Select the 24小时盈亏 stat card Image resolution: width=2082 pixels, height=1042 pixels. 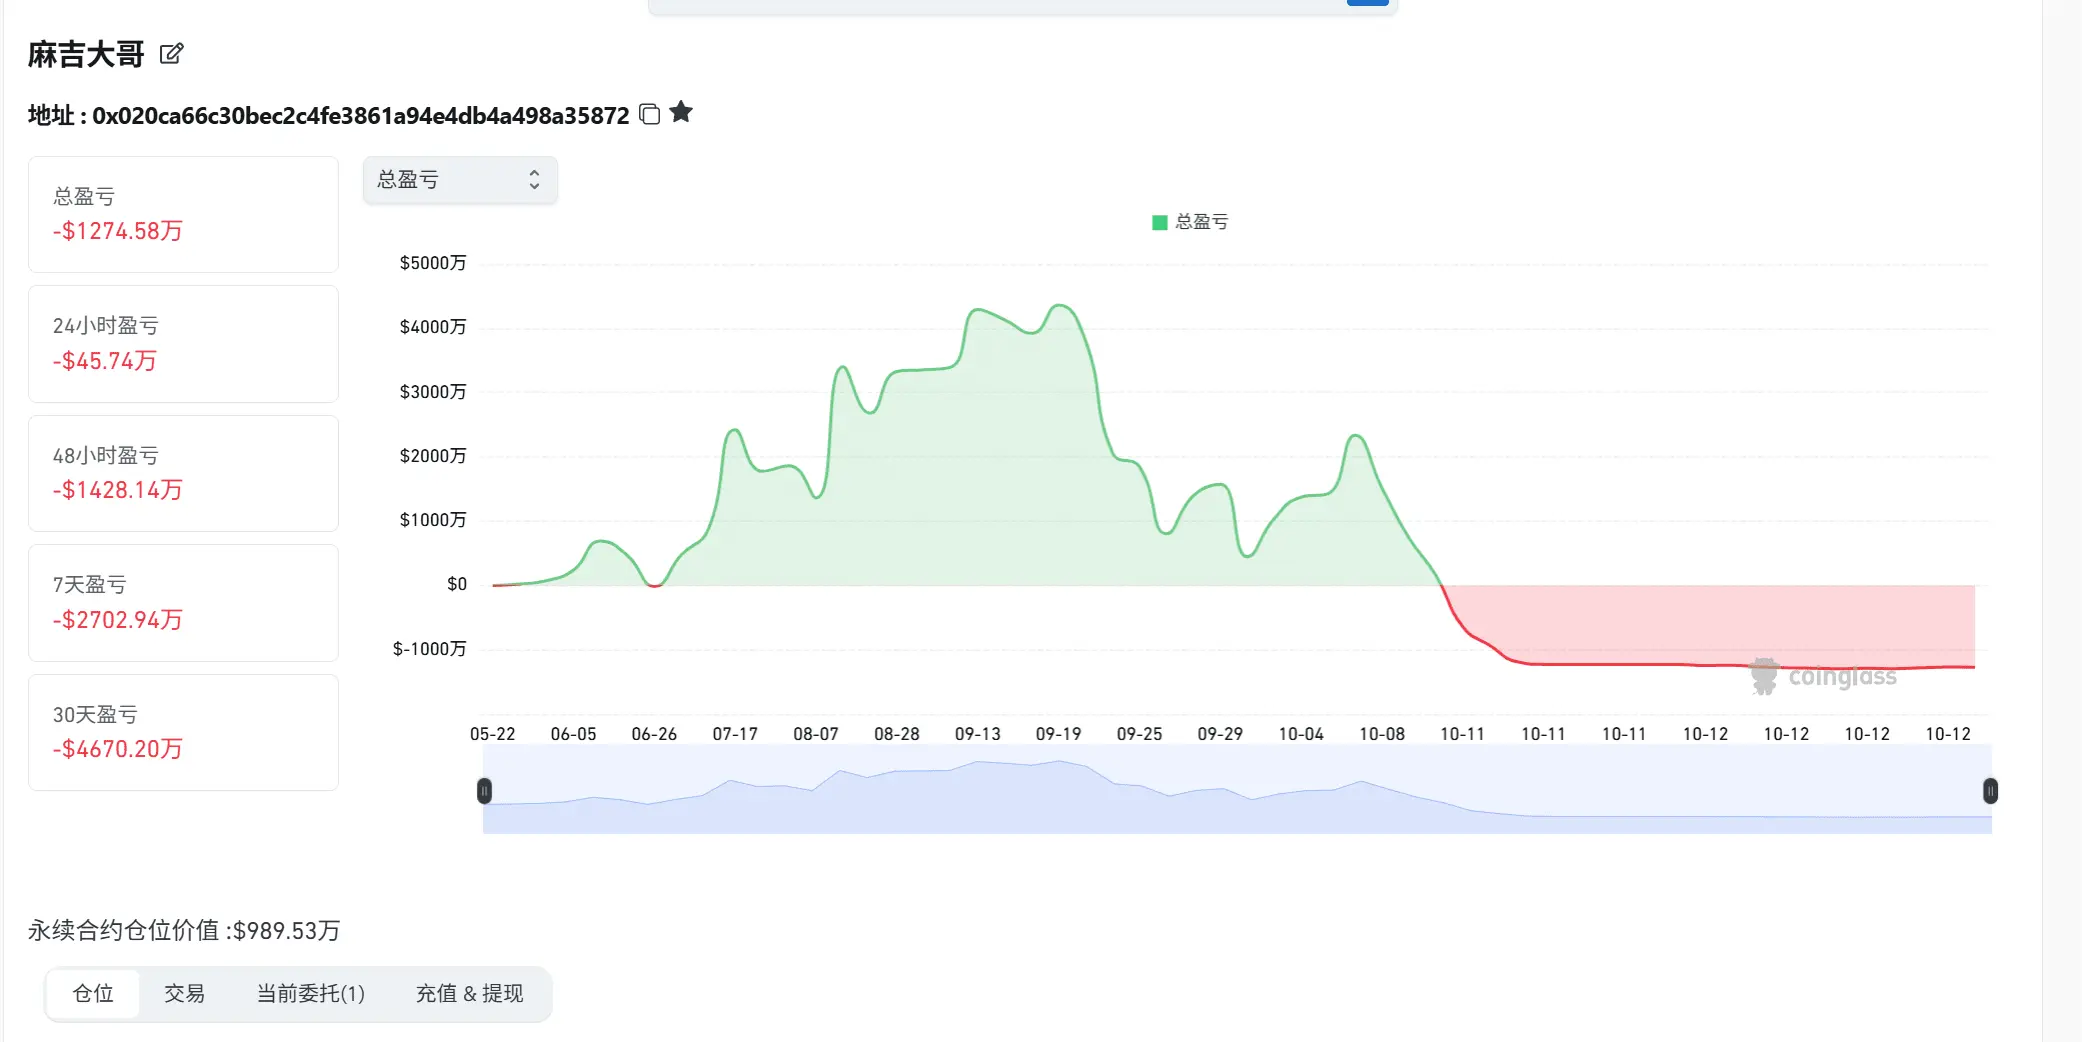coord(183,344)
